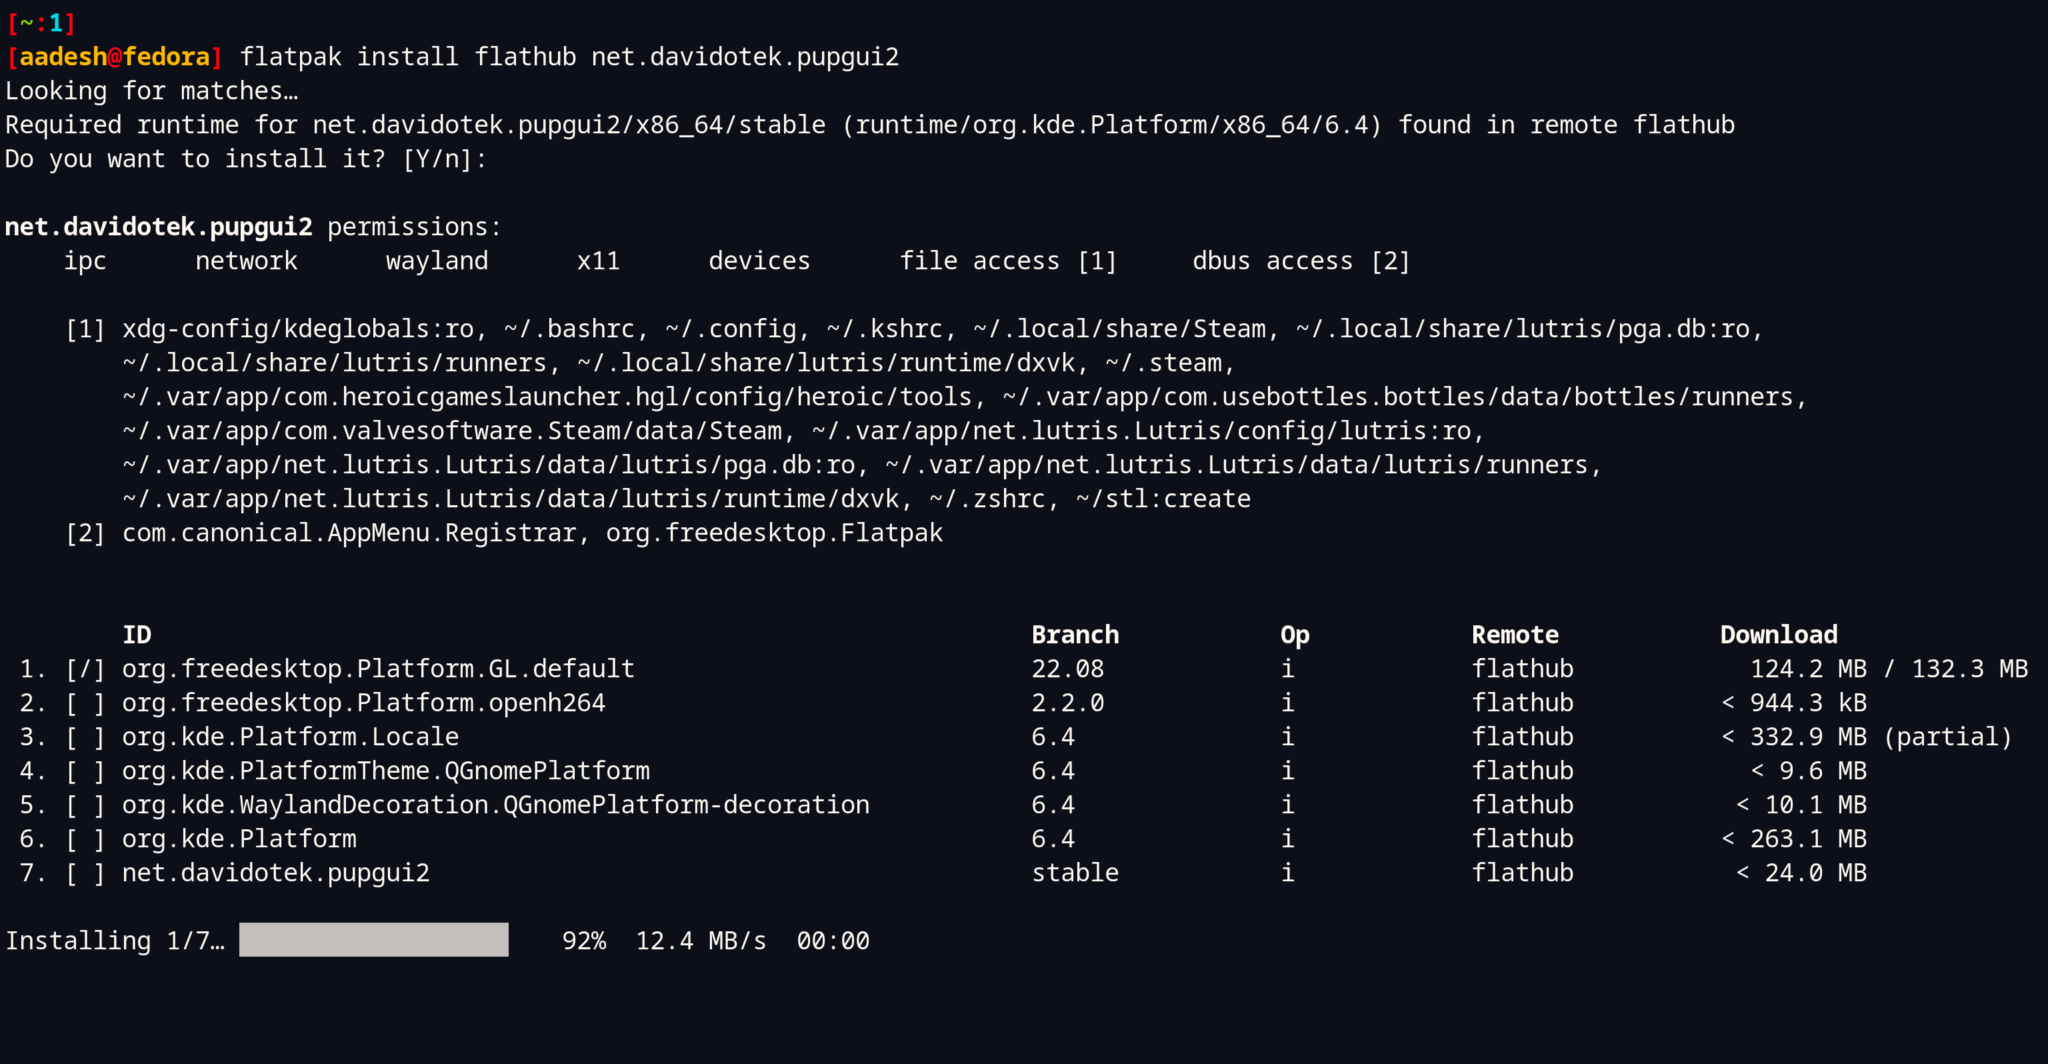The height and width of the screenshot is (1064, 2048).
Task: Click the Branch column header
Action: [1074, 633]
